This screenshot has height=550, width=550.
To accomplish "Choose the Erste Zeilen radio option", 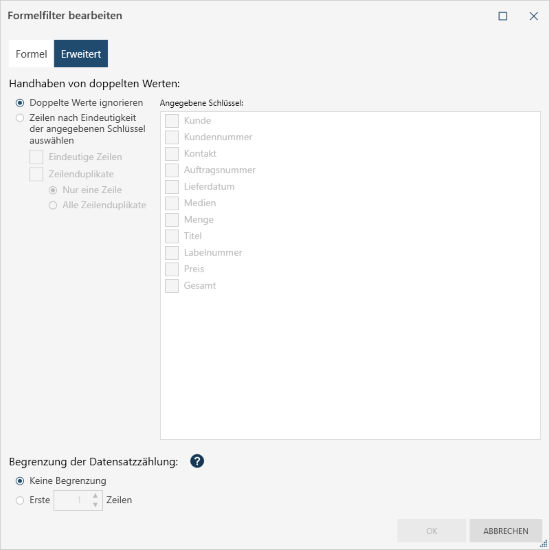I will (x=20, y=500).
